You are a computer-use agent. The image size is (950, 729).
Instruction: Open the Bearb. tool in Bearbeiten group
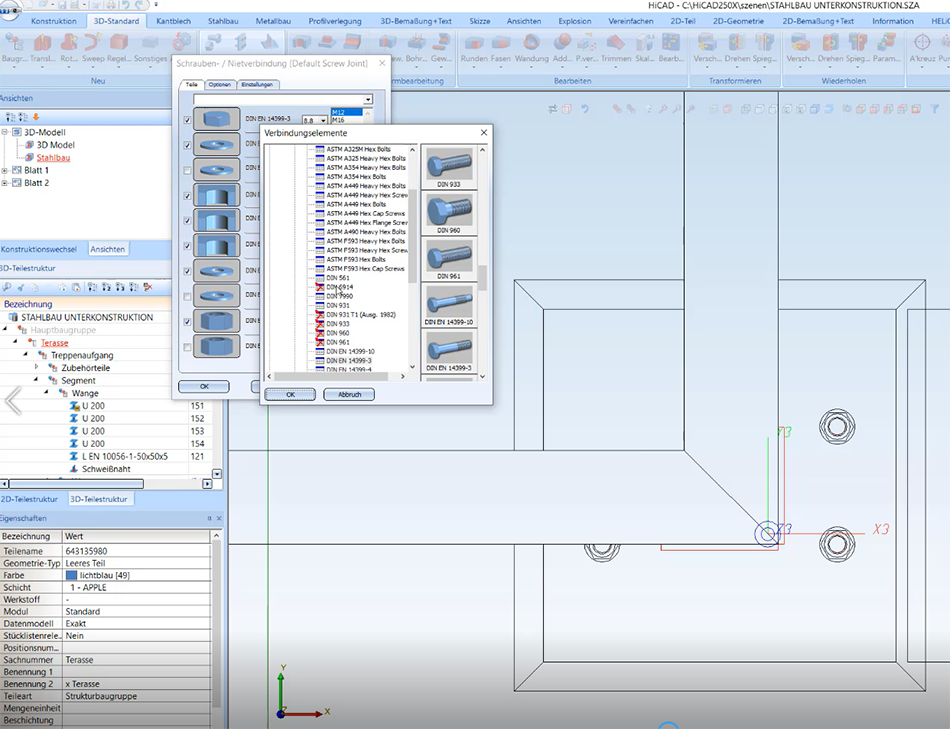pos(670,42)
